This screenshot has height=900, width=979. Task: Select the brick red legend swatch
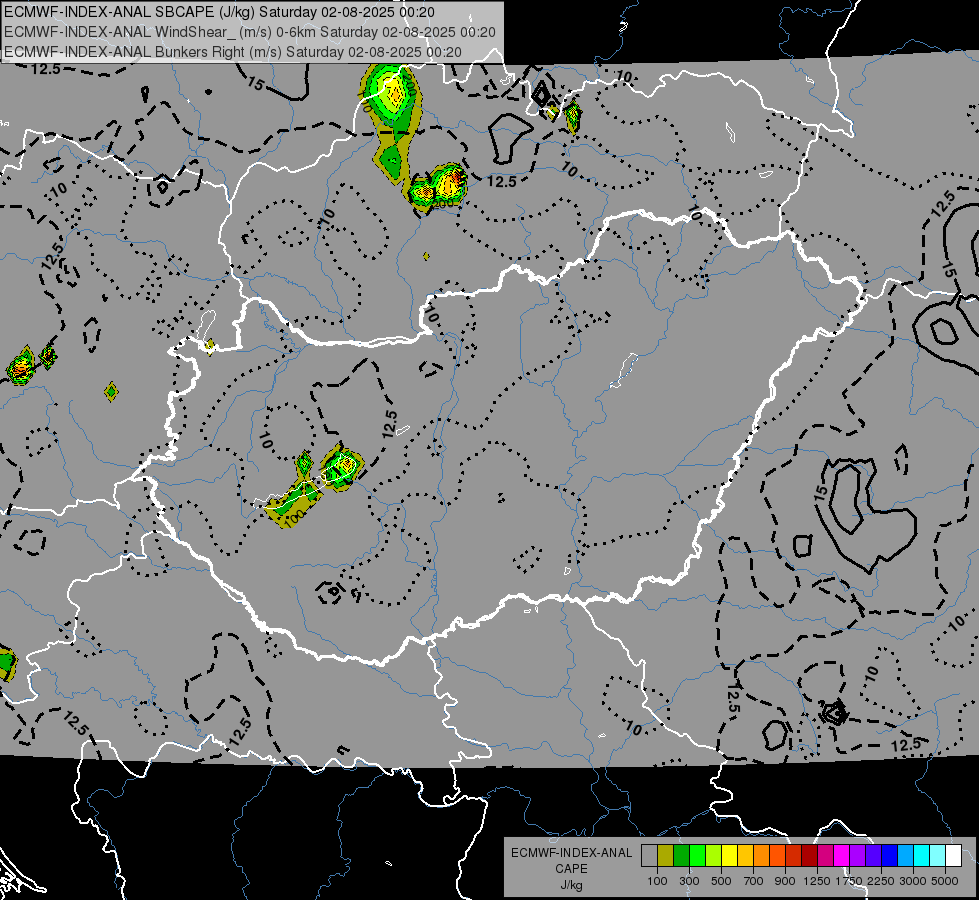[794, 855]
